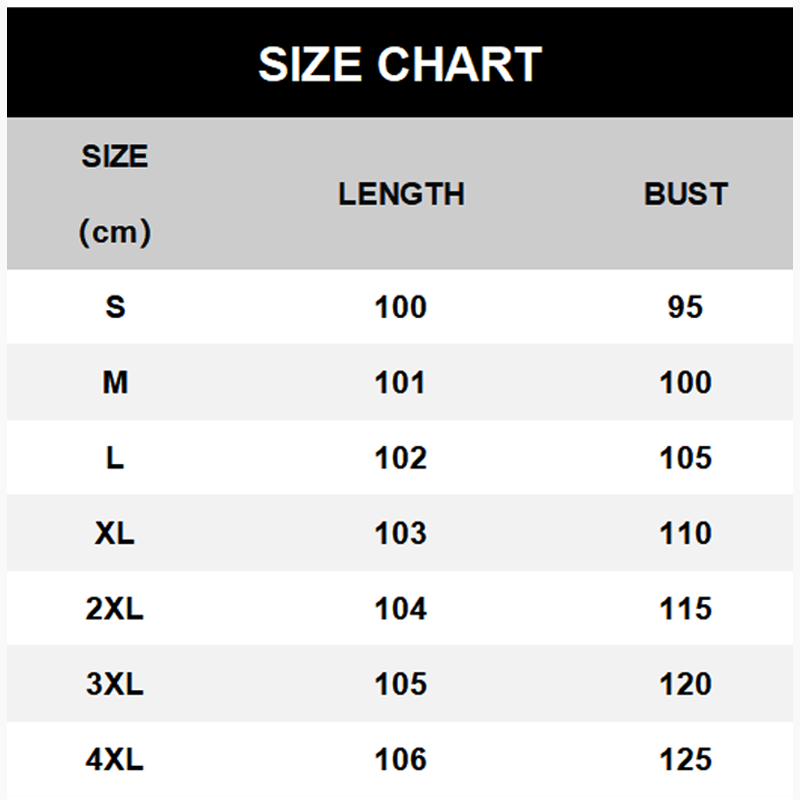
Task: Select bust value 120 for 3XL
Action: click(686, 684)
